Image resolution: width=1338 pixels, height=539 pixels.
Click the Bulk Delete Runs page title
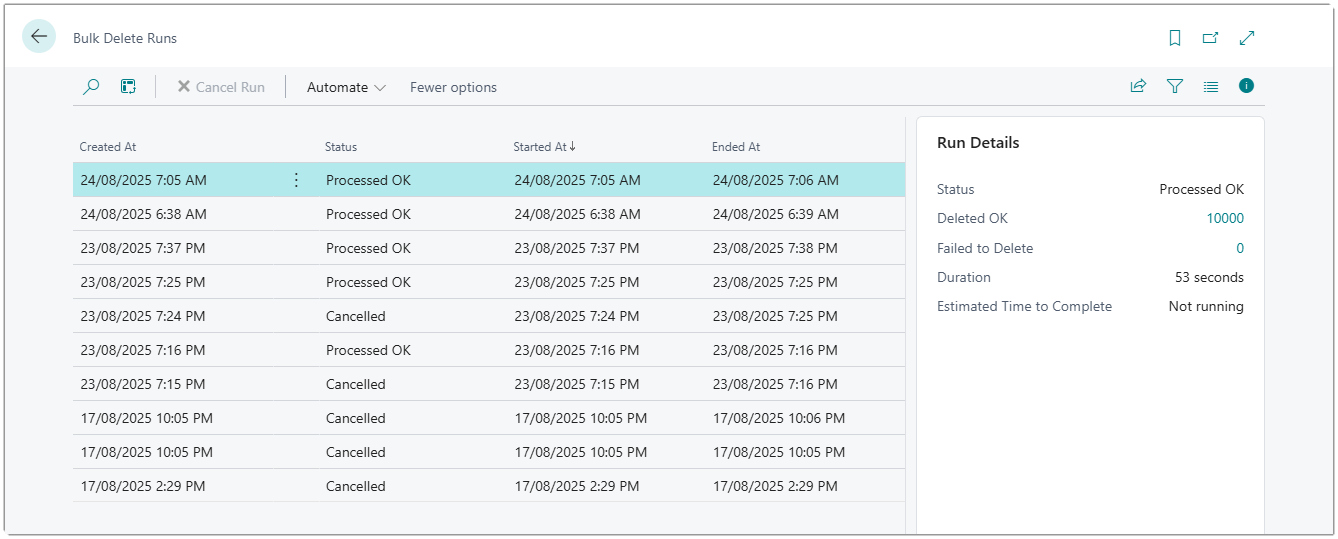click(x=125, y=38)
